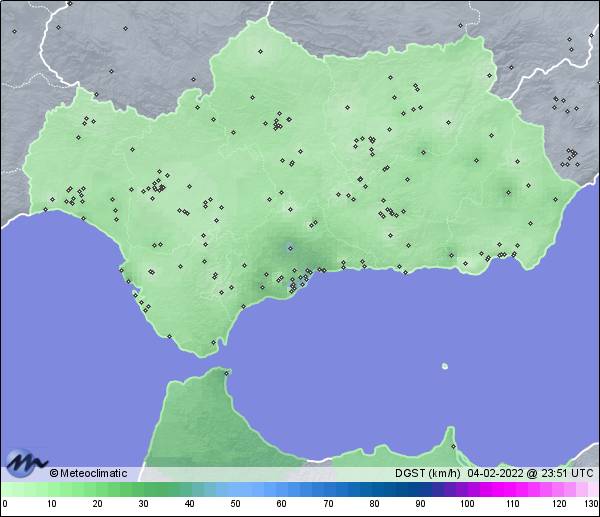600x517 pixels.
Task: Click the Meteoclimatic wave logo
Action: pyautogui.click(x=26, y=462)
